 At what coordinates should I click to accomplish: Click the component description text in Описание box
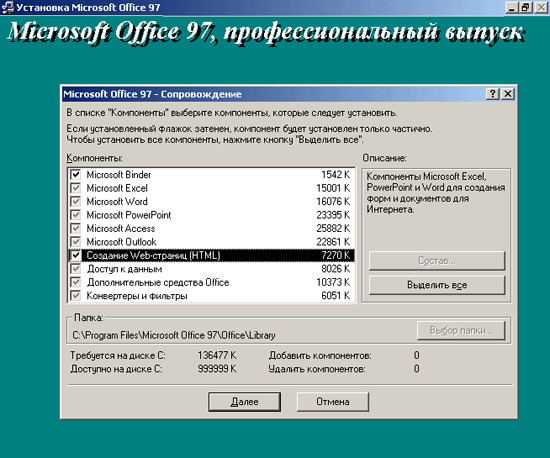pyautogui.click(x=436, y=193)
